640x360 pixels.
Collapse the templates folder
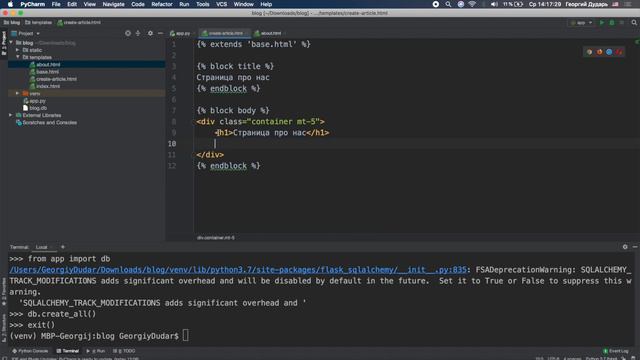tap(18, 58)
